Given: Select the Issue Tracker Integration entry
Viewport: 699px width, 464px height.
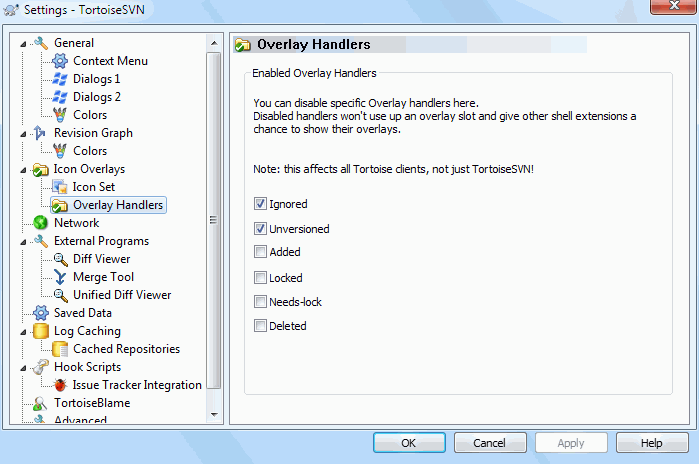Looking at the screenshot, I should pos(137,385).
